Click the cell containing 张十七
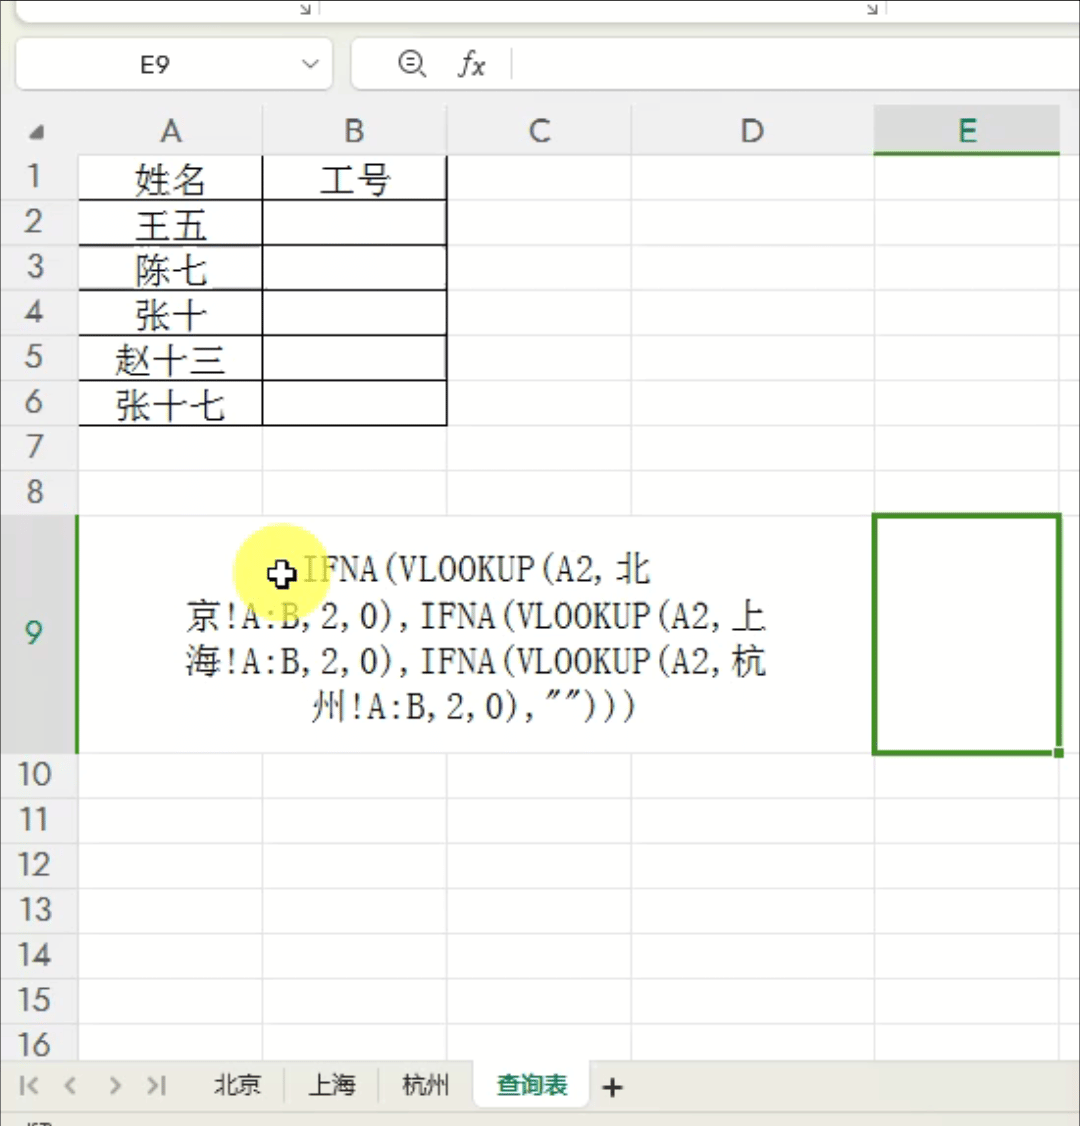This screenshot has height=1126, width=1080. click(x=171, y=404)
